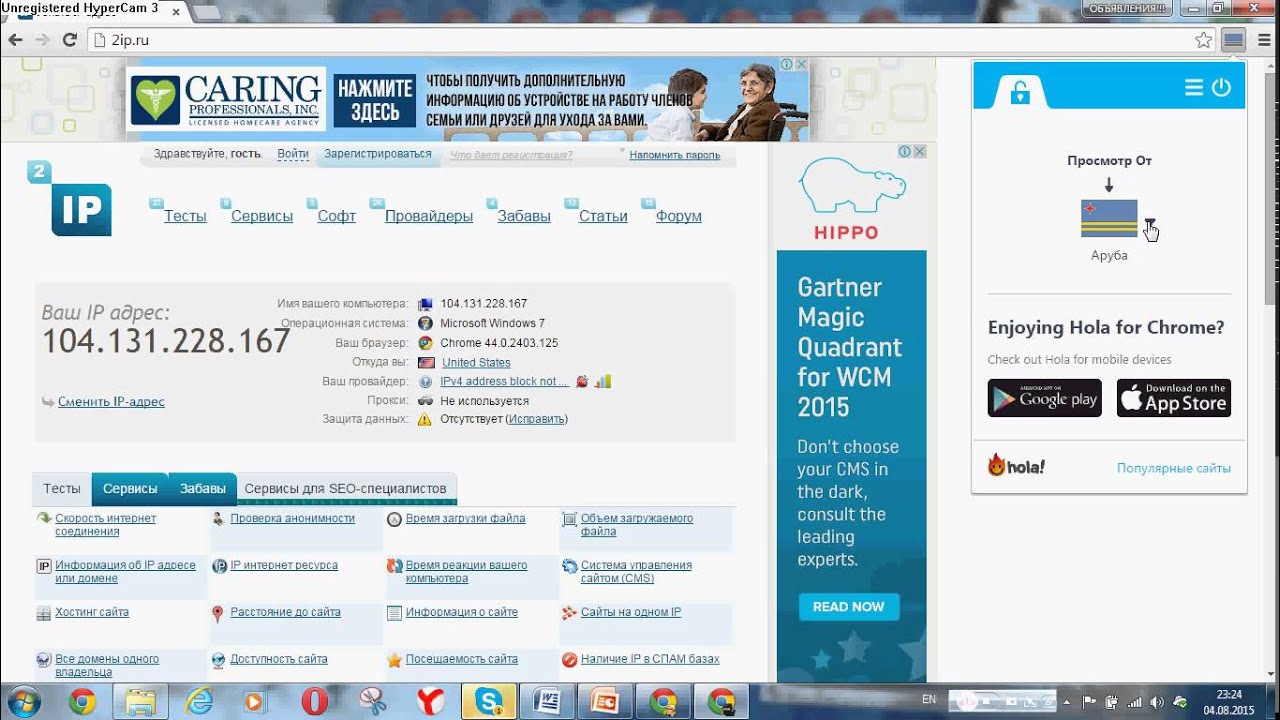
Task: Click the provider rating bar-chart icon
Action: tap(602, 381)
